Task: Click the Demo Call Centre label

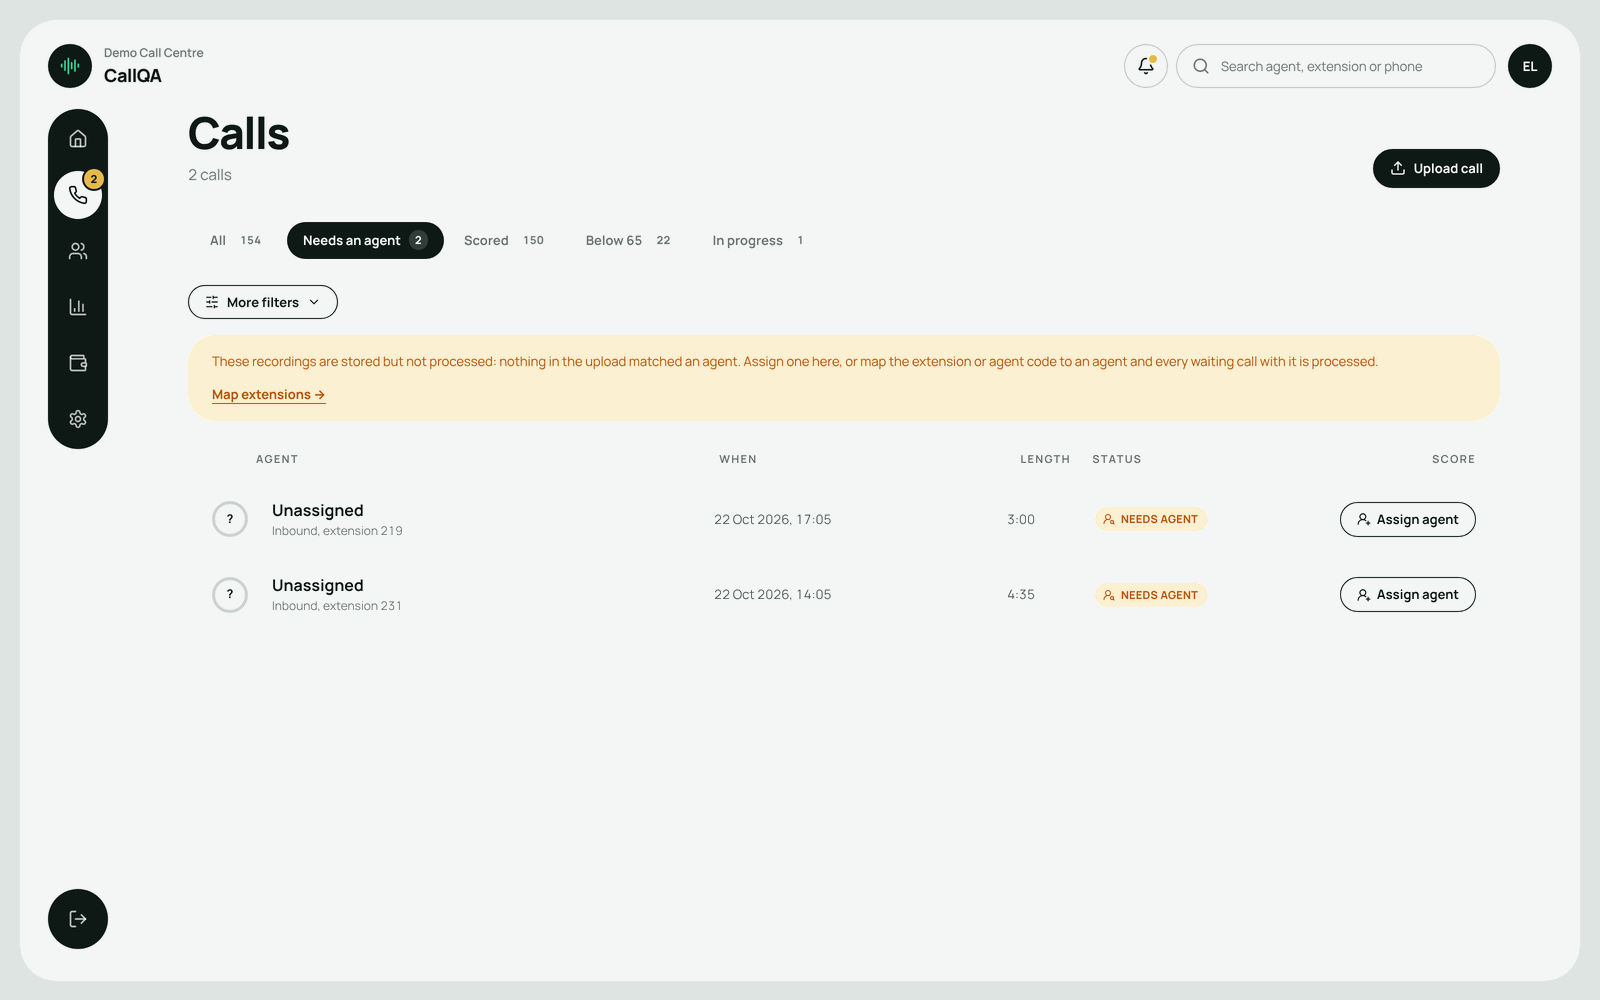Action: 154,53
